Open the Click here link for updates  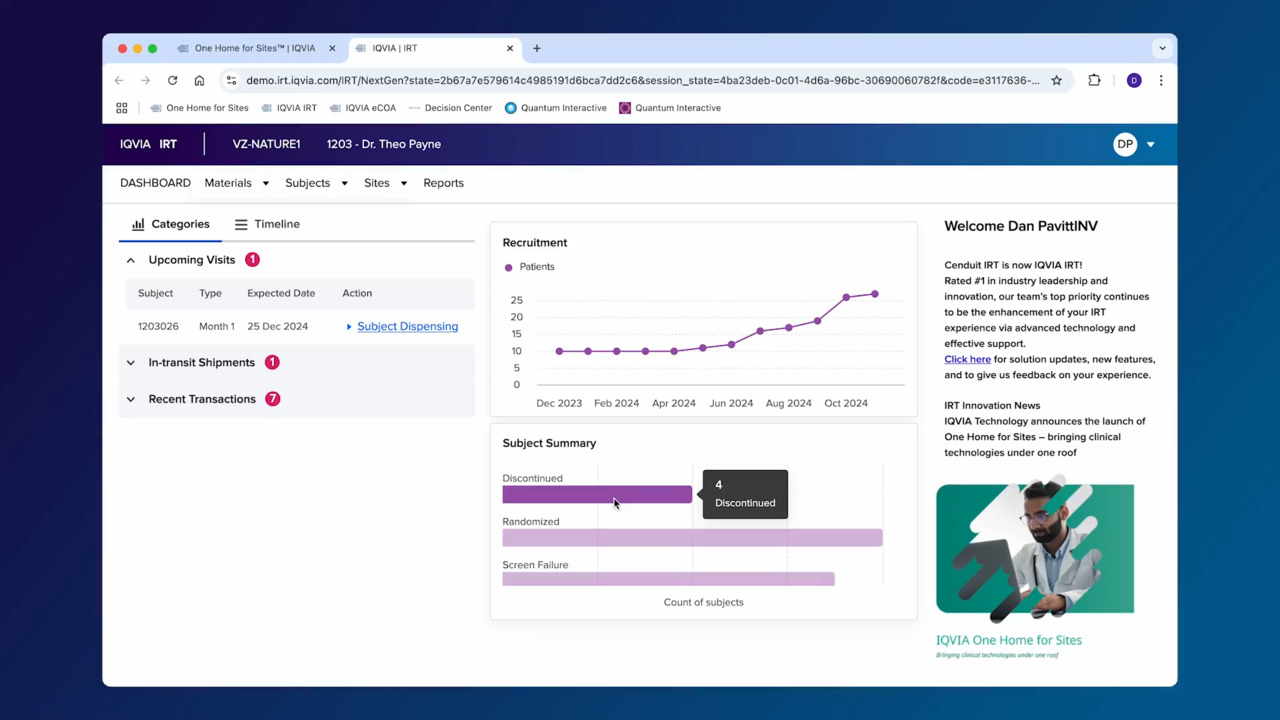967,359
